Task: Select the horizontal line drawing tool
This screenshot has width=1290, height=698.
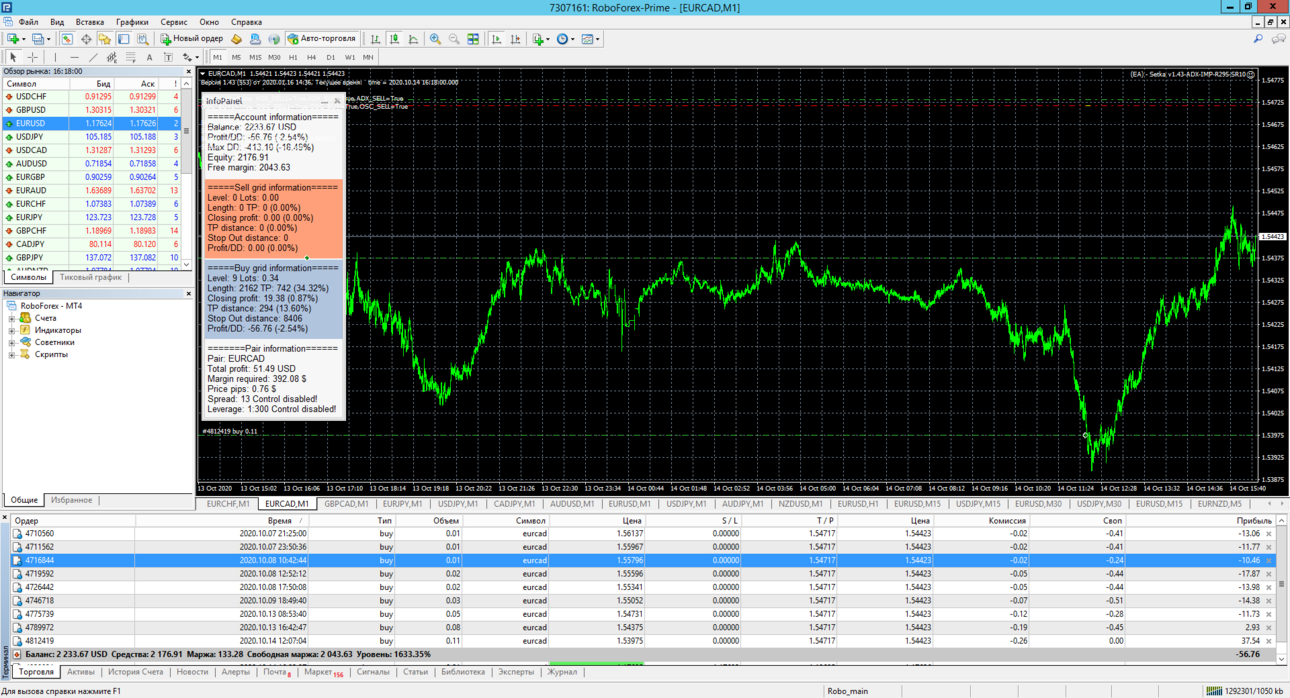Action: 74,57
